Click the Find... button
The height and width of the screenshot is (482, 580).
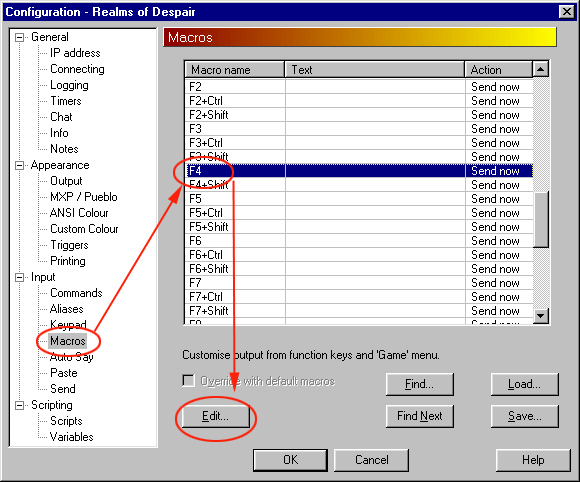click(x=419, y=384)
